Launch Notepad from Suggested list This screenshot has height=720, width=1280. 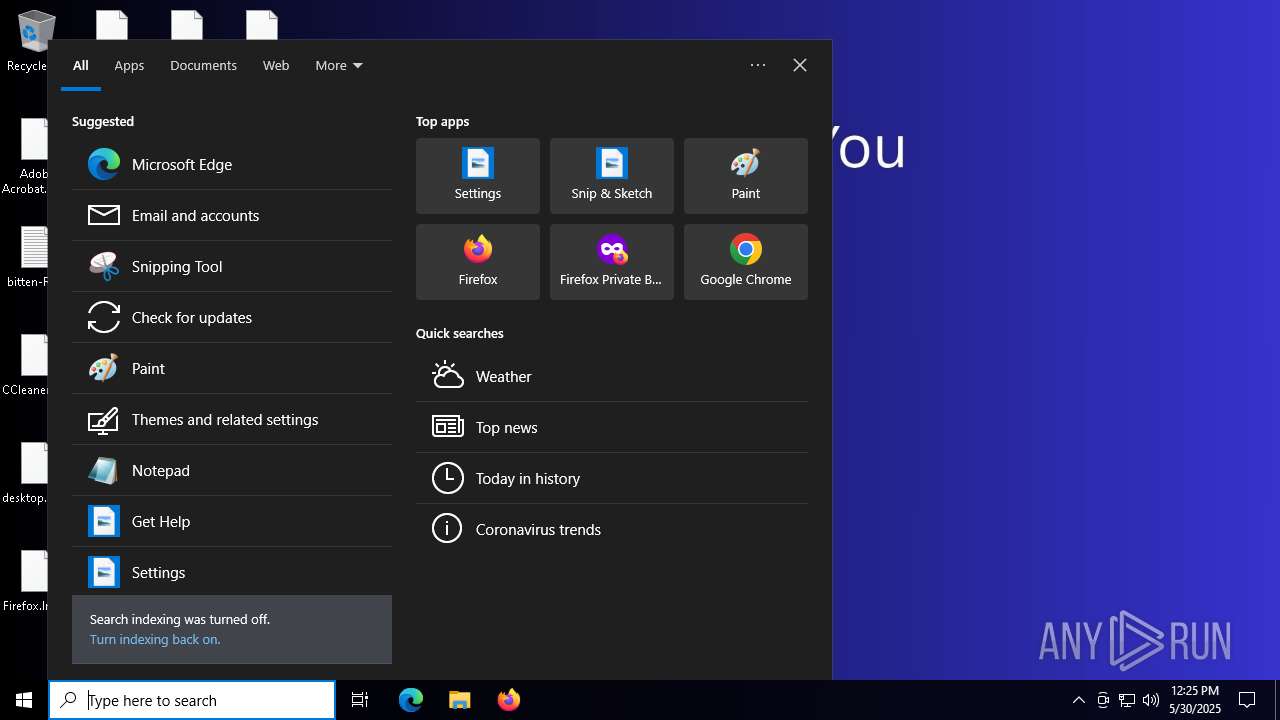tap(232, 470)
